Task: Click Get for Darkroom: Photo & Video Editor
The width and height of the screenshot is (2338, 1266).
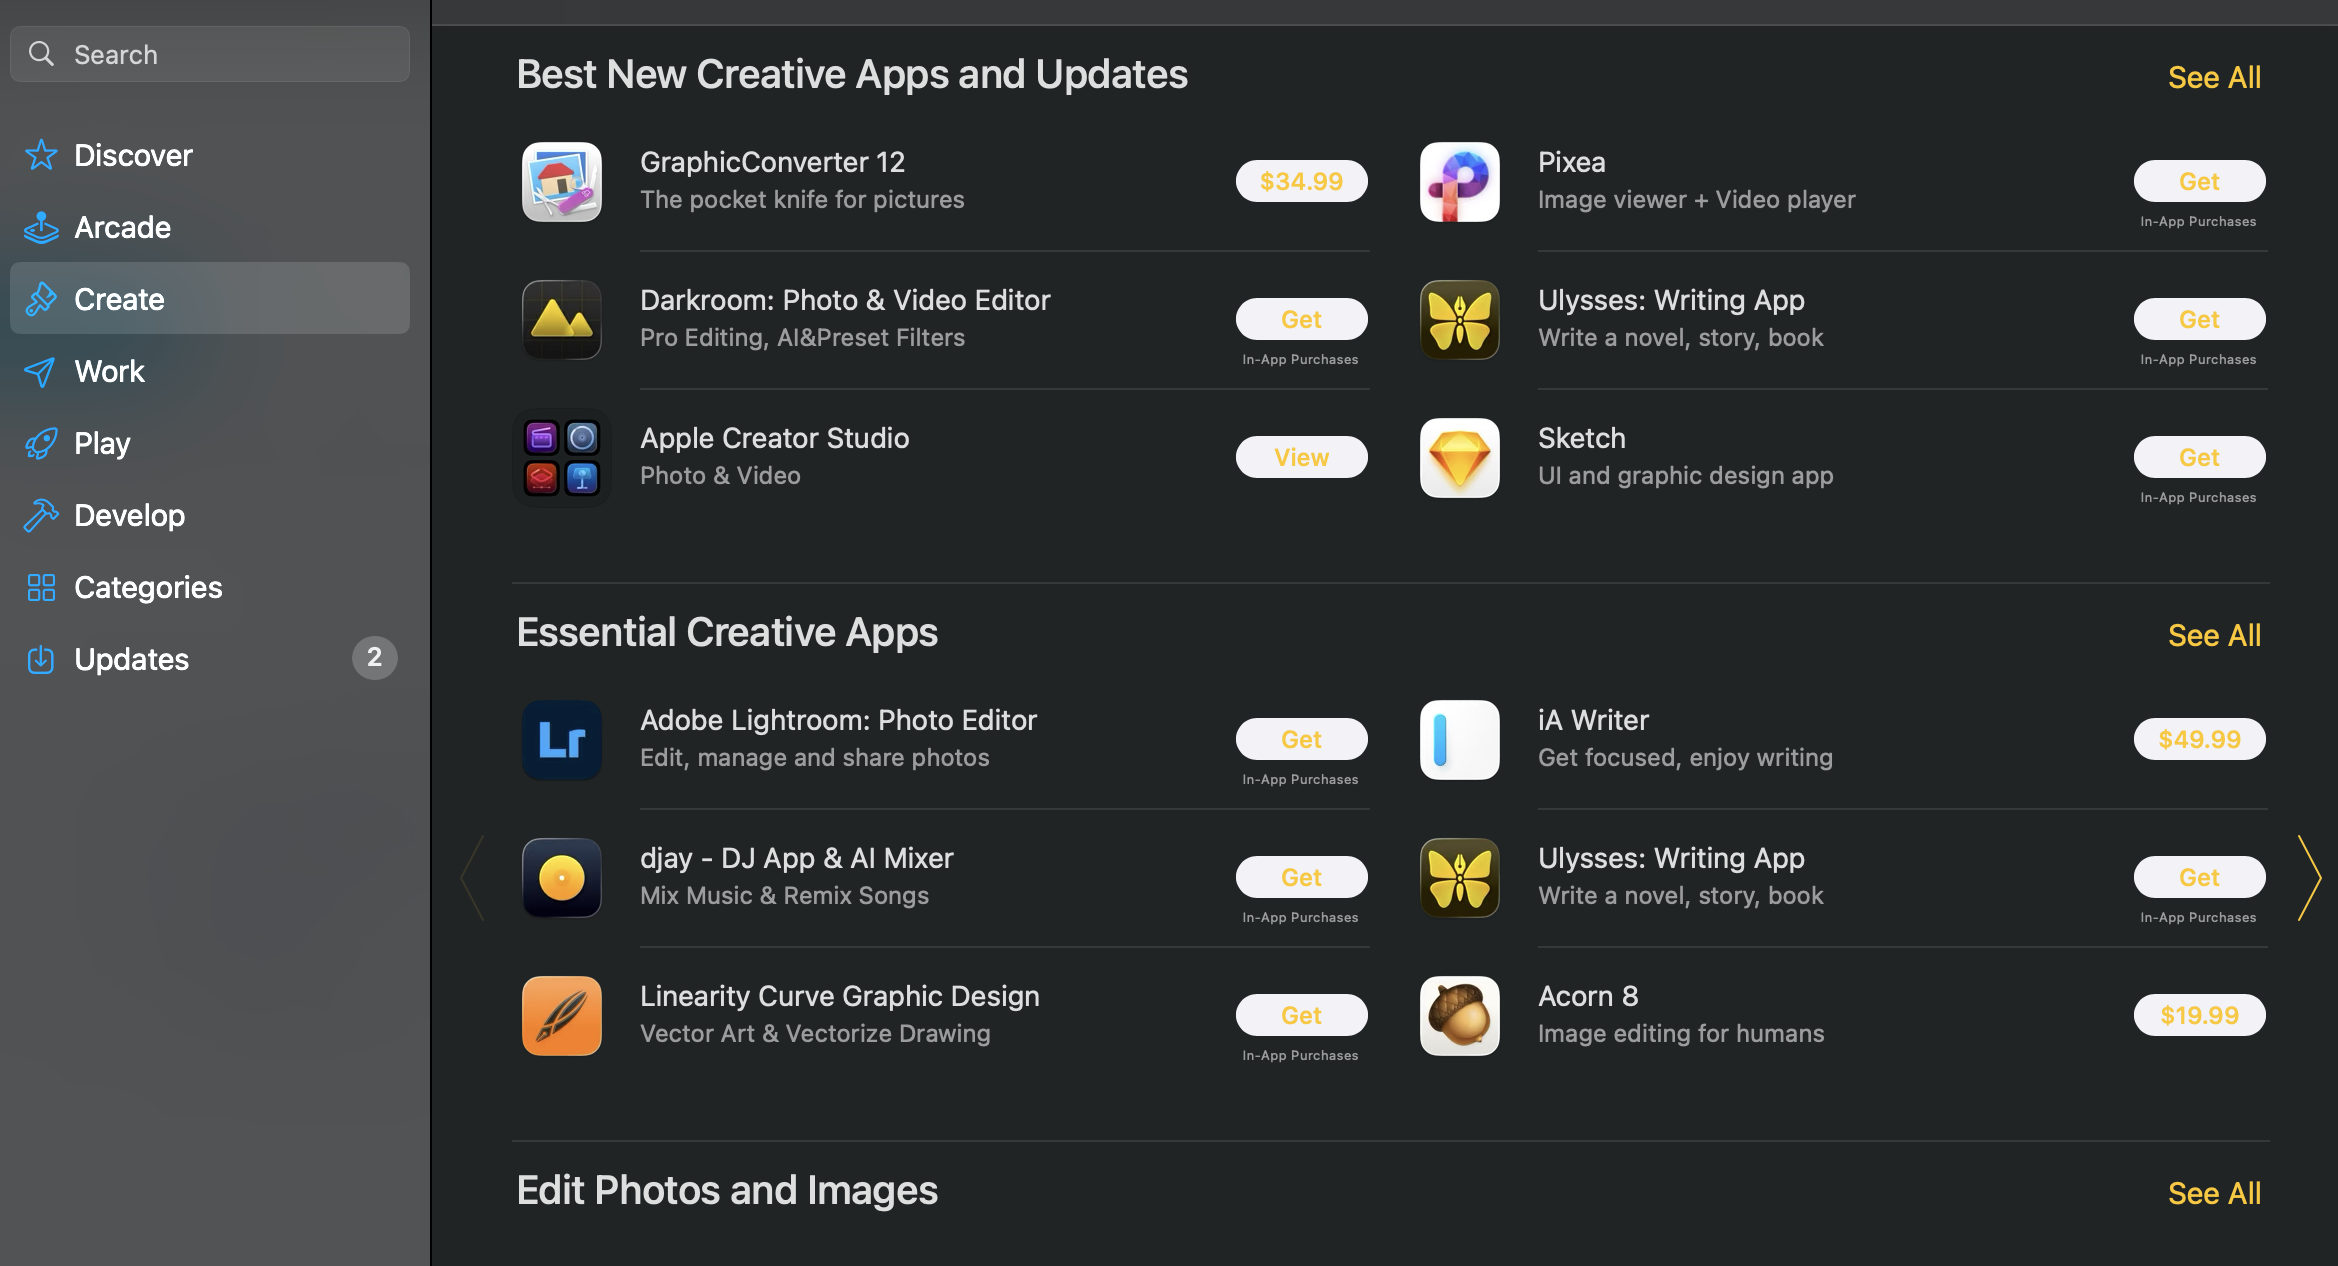Action: click(x=1301, y=319)
